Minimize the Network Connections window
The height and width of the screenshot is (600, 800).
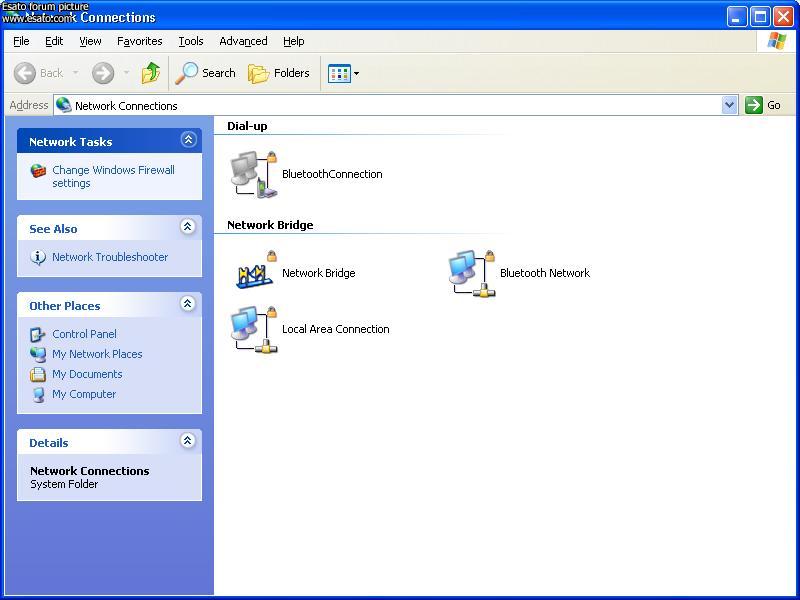(x=736, y=17)
